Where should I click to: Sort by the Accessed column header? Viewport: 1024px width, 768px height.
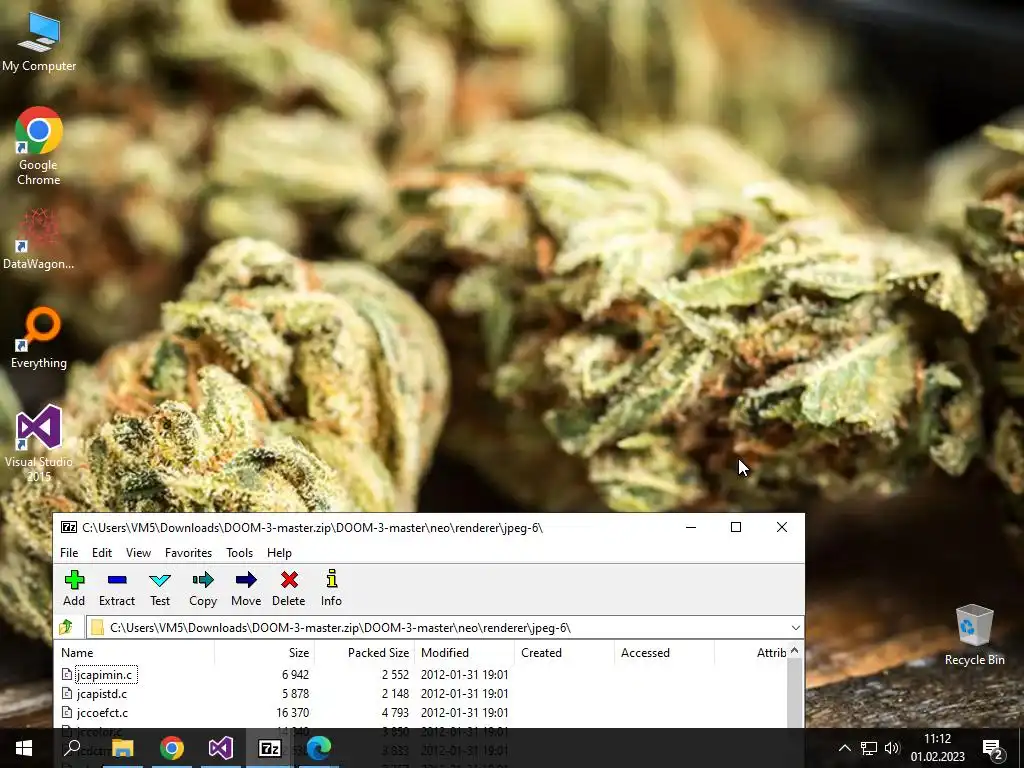[x=665, y=652]
